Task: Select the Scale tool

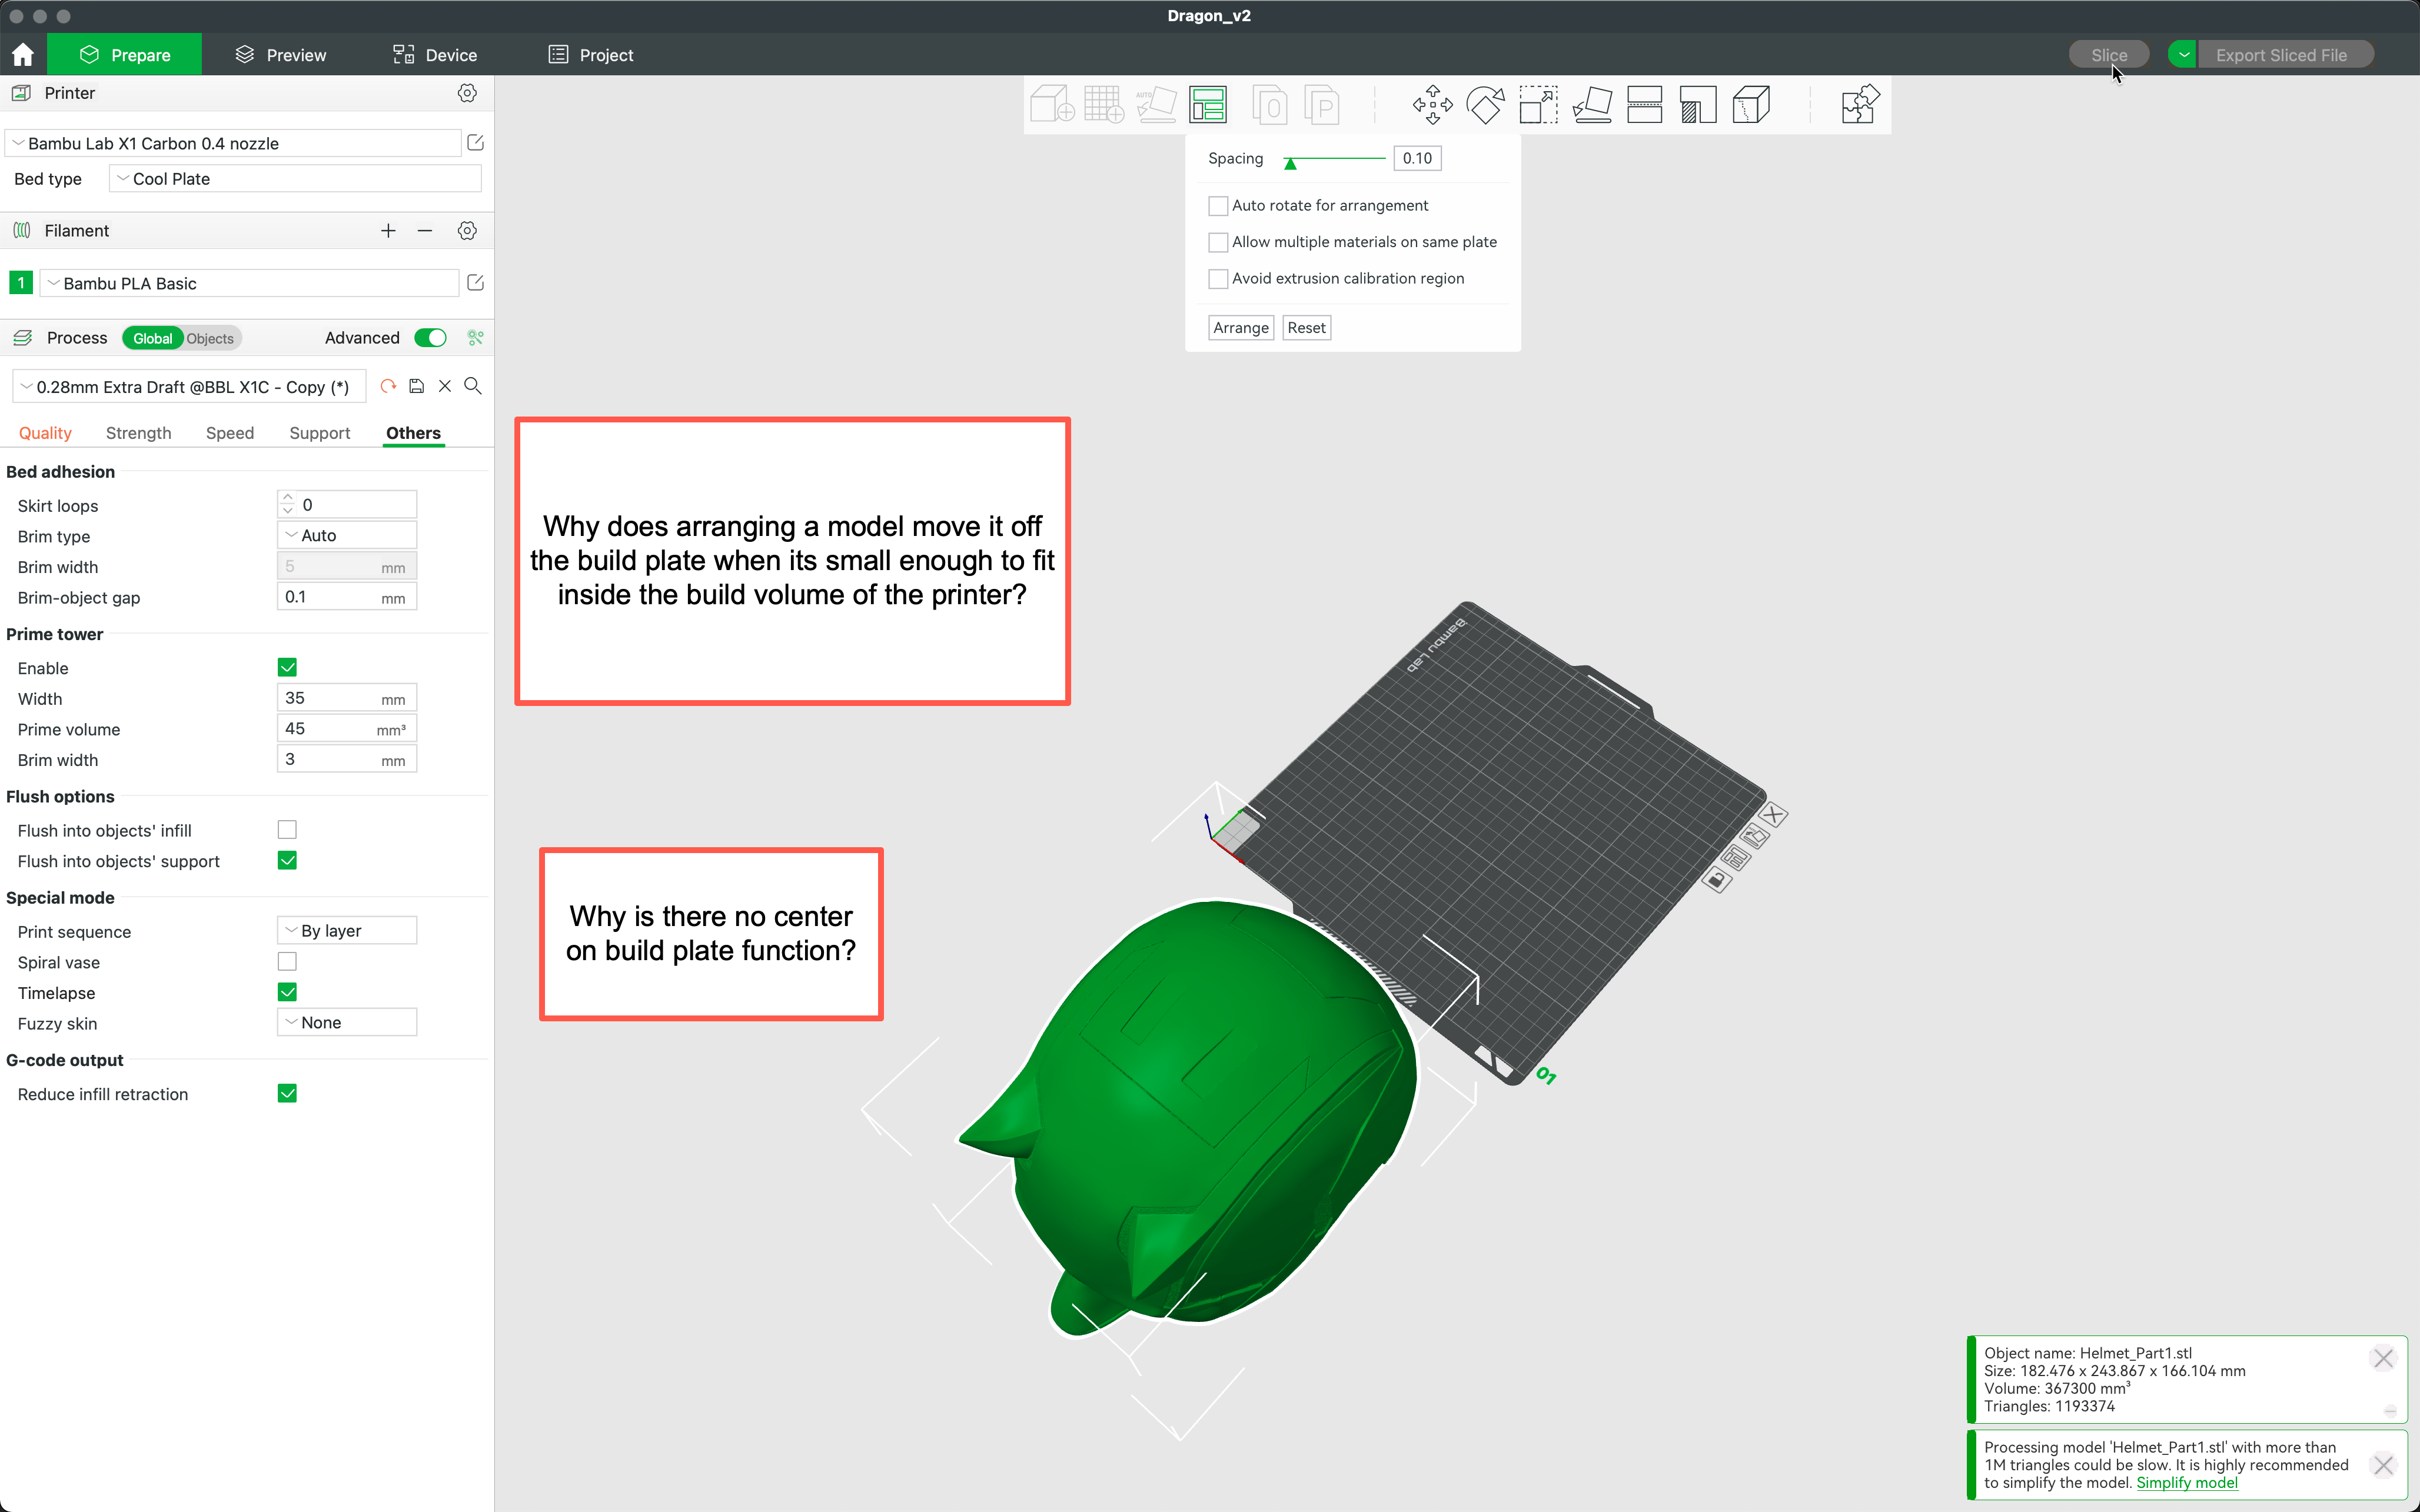Action: coord(1538,104)
